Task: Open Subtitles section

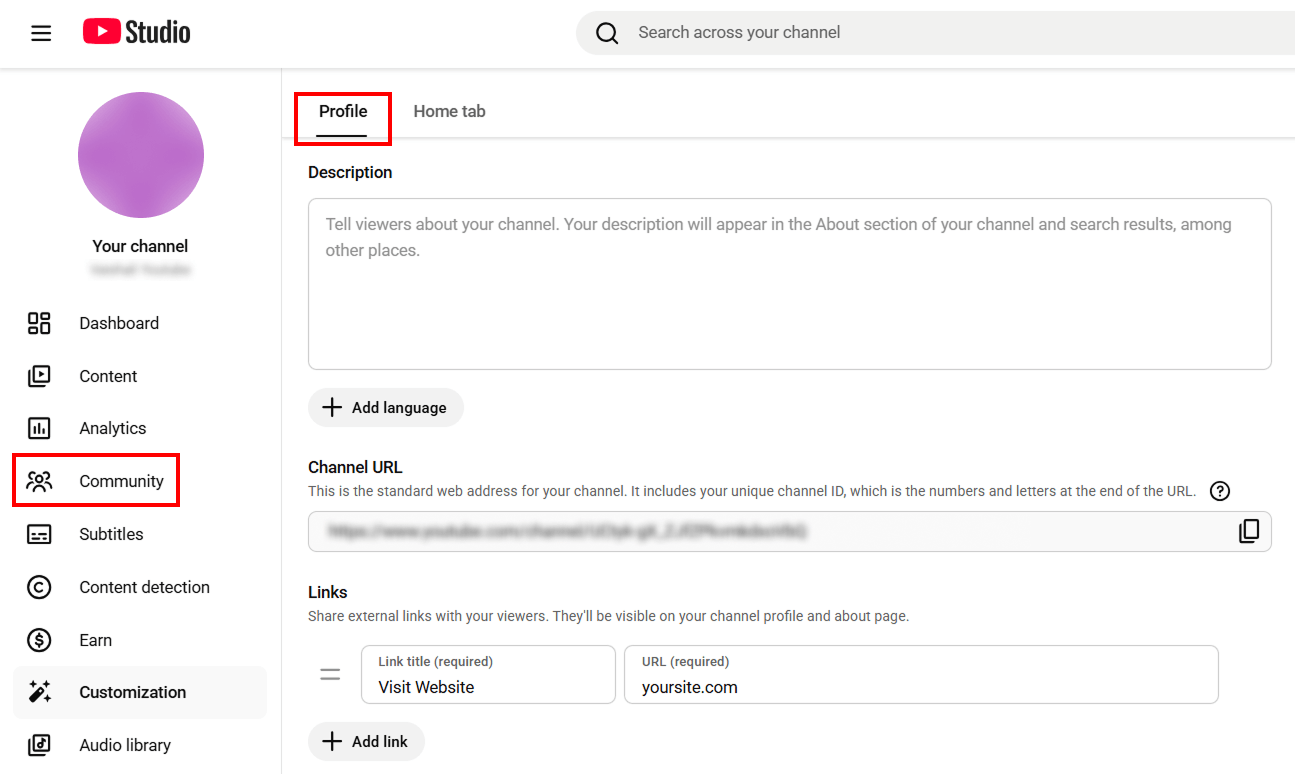Action: [x=111, y=534]
